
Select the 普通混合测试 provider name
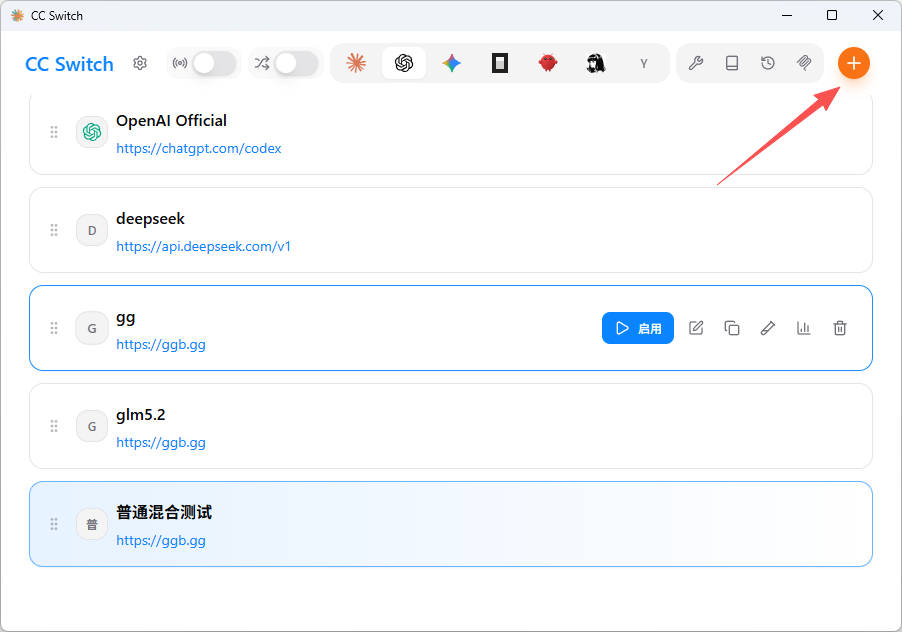click(x=164, y=512)
